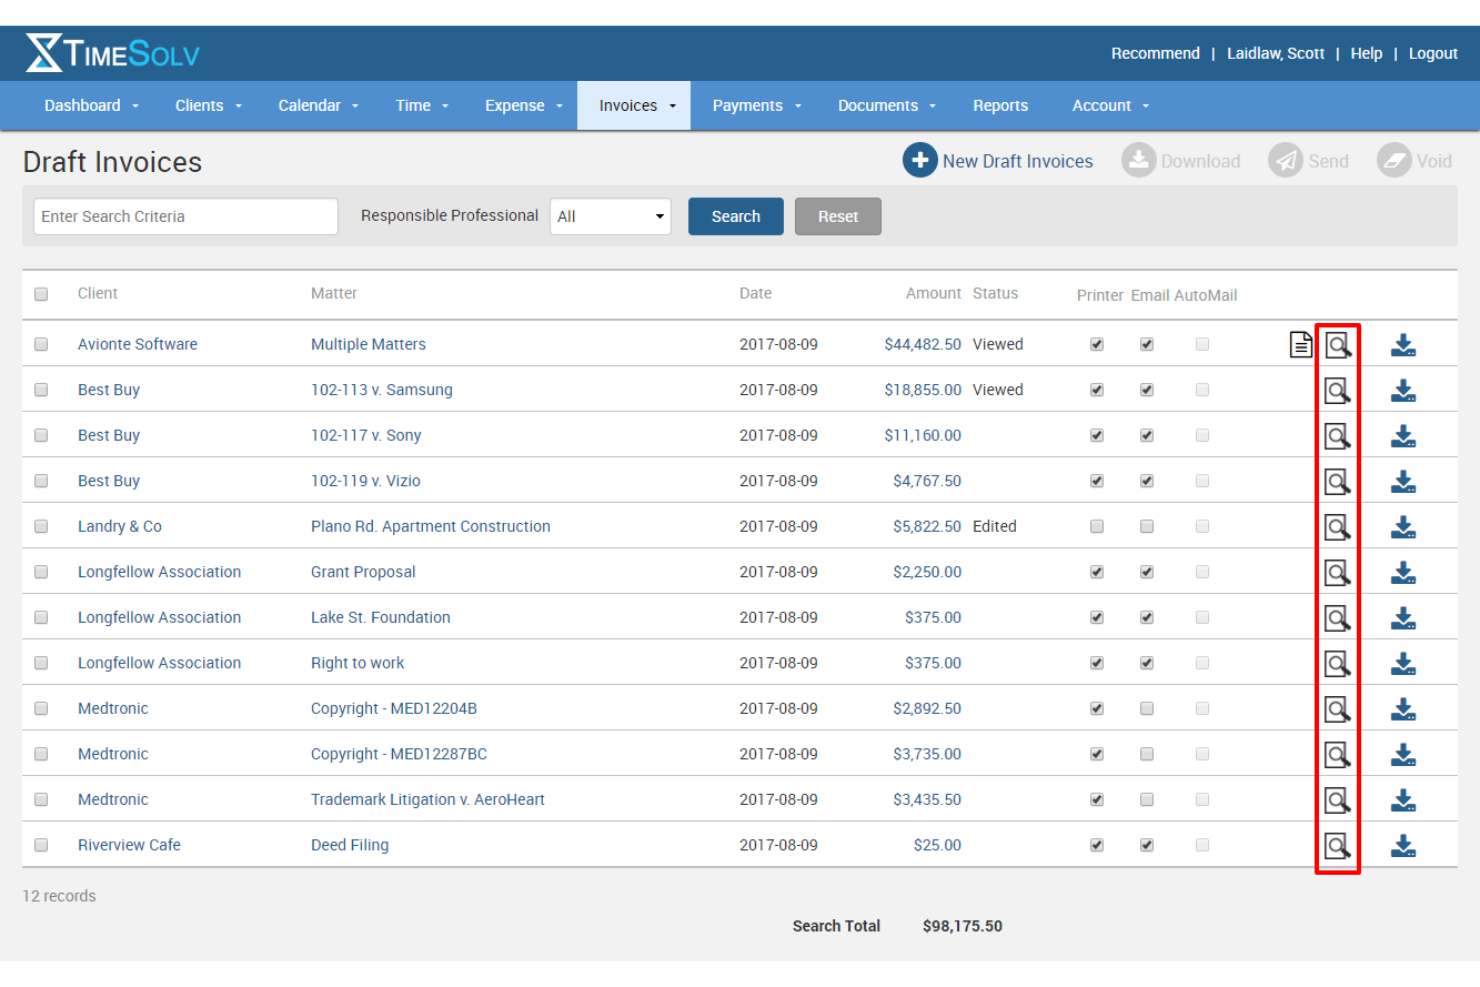Preview the 102-119 v. Vizio invoice
Image resolution: width=1480 pixels, height=987 pixels.
(1338, 481)
